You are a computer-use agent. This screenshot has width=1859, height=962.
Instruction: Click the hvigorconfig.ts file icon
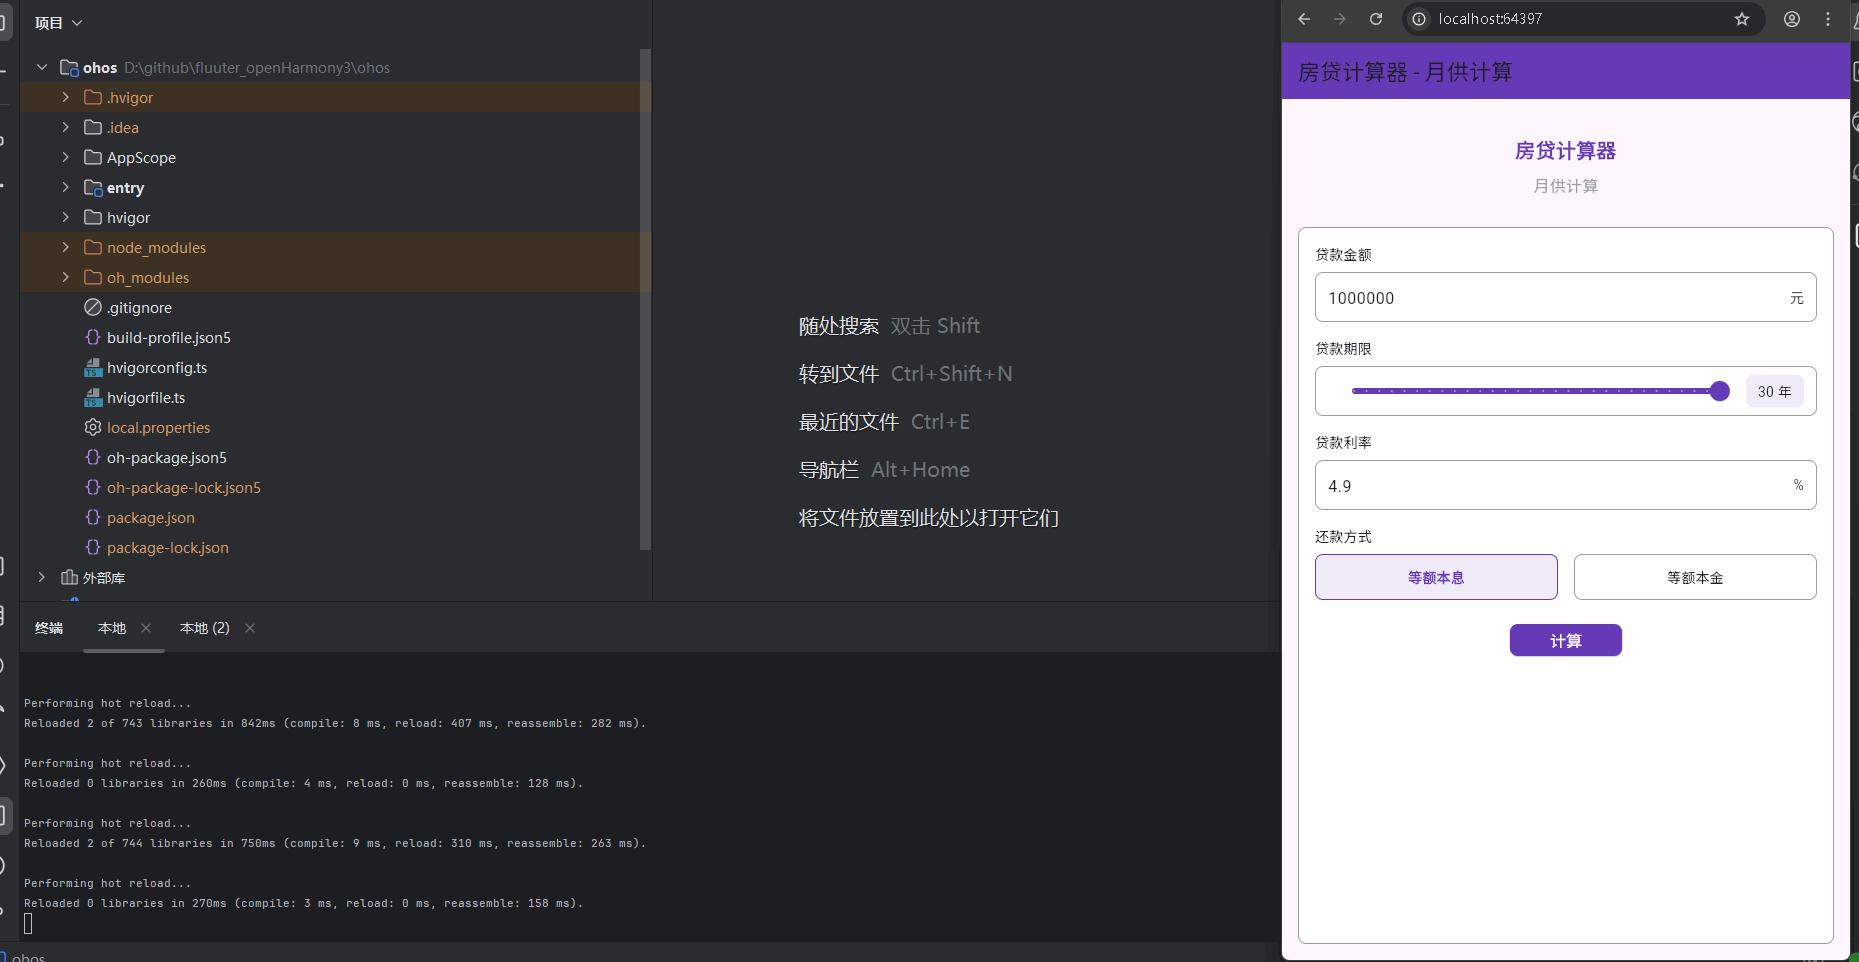pyautogui.click(x=93, y=367)
